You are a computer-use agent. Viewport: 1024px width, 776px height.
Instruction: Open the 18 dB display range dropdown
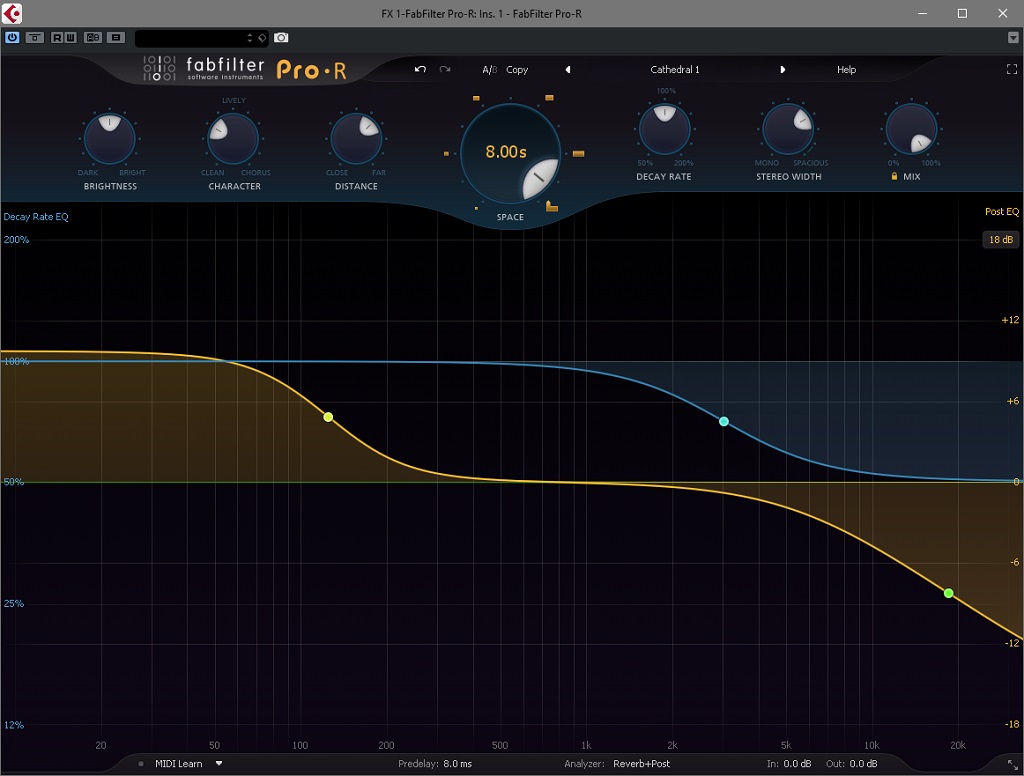[1000, 240]
